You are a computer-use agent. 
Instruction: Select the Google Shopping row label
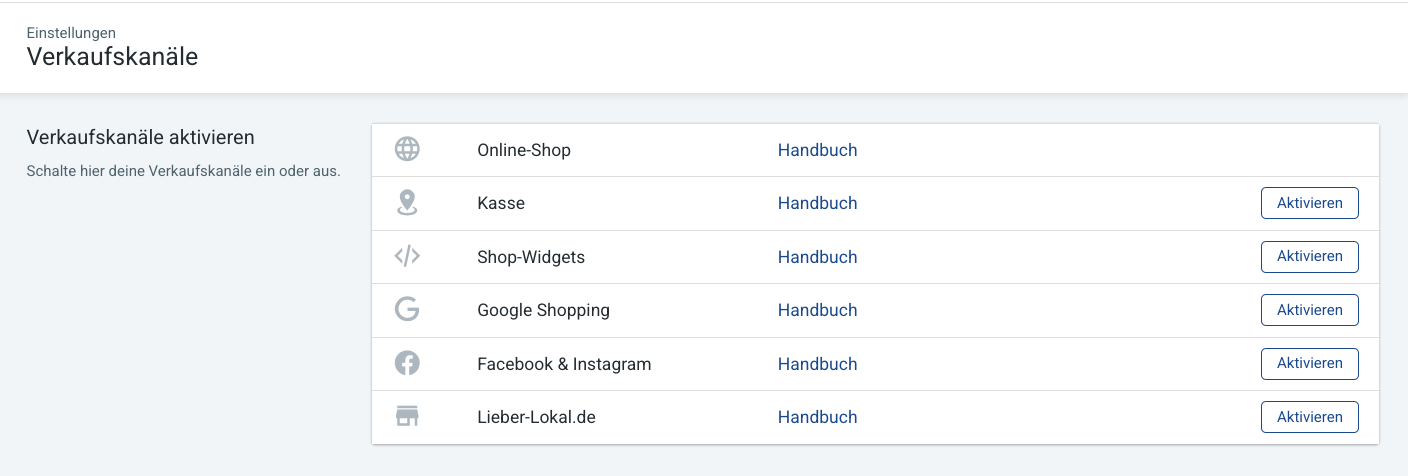pyautogui.click(x=543, y=310)
